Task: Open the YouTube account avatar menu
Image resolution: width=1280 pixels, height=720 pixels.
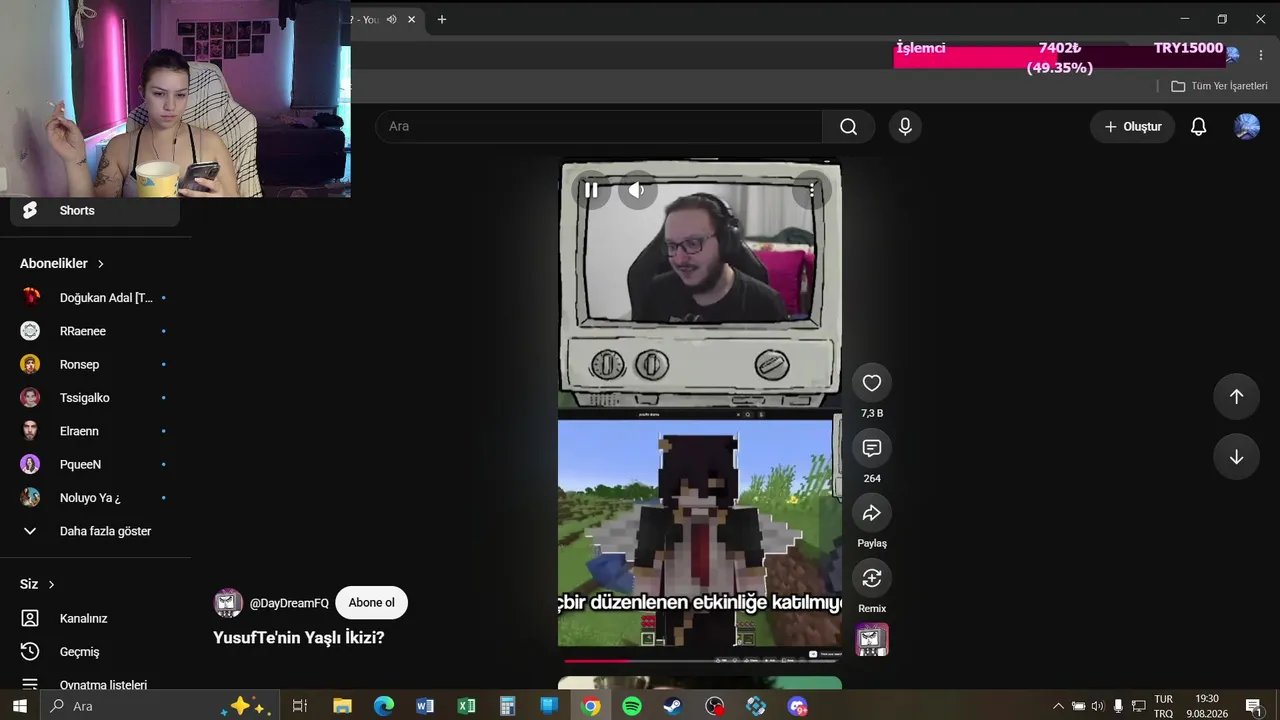Action: click(x=1246, y=127)
